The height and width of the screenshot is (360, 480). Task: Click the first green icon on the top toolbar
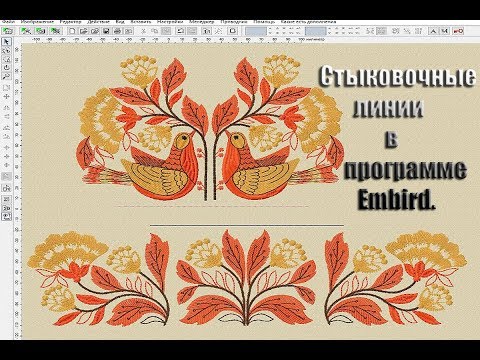tap(7, 31)
